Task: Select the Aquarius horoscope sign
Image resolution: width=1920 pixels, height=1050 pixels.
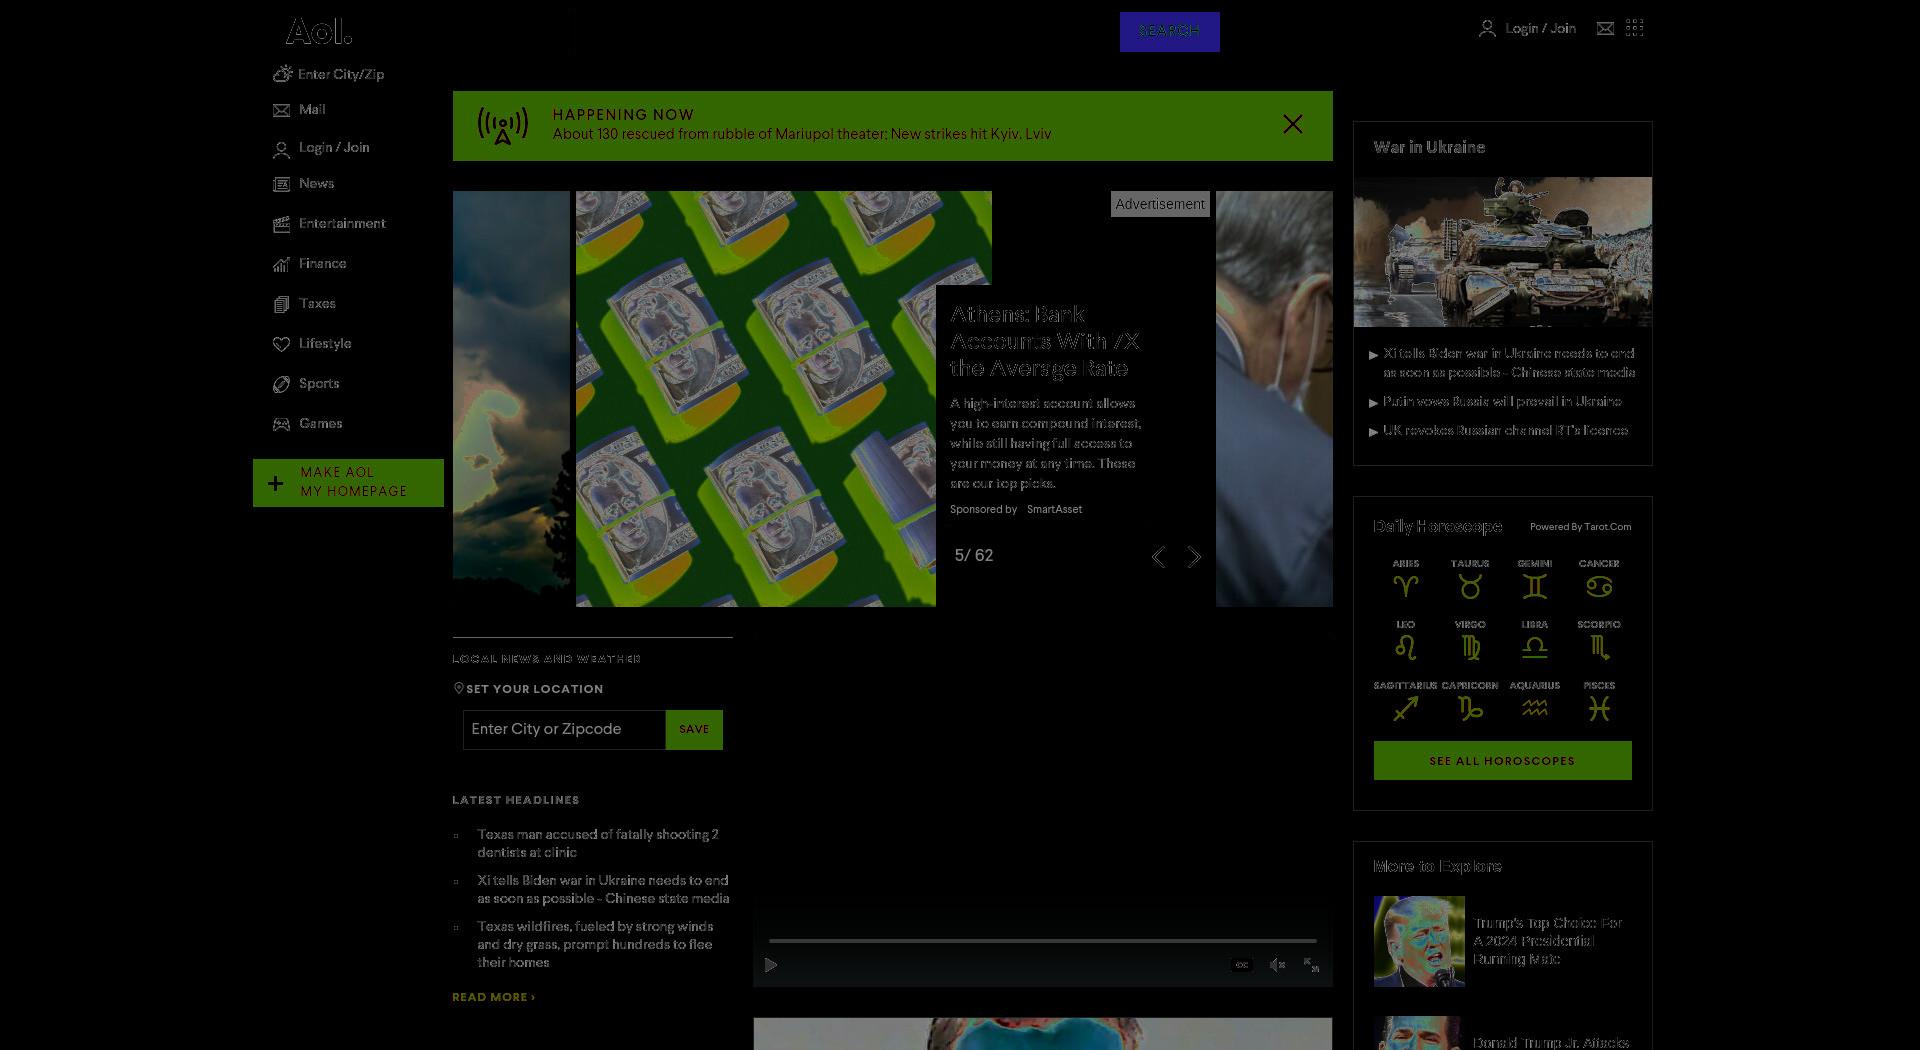Action: tap(1534, 701)
